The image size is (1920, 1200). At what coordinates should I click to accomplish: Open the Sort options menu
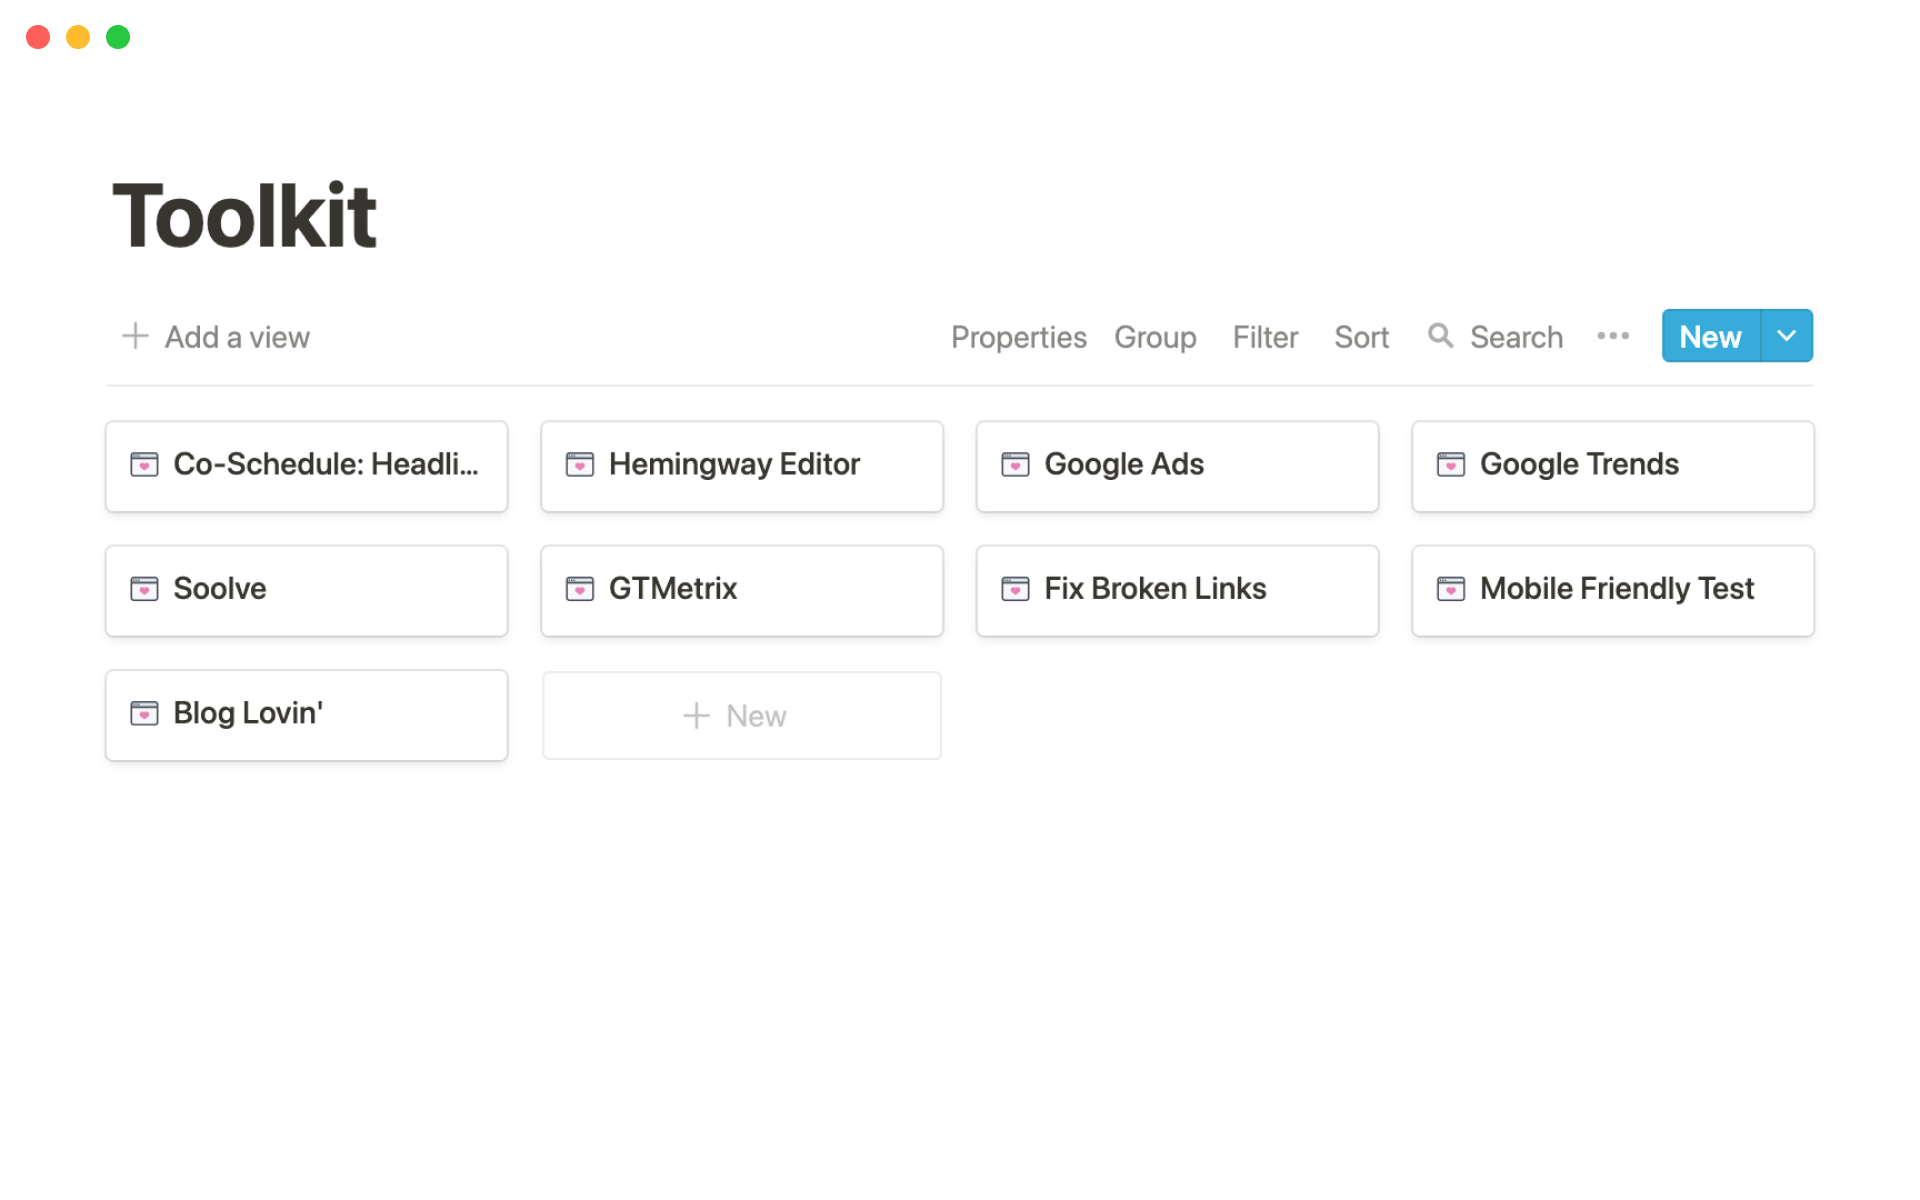click(1361, 337)
